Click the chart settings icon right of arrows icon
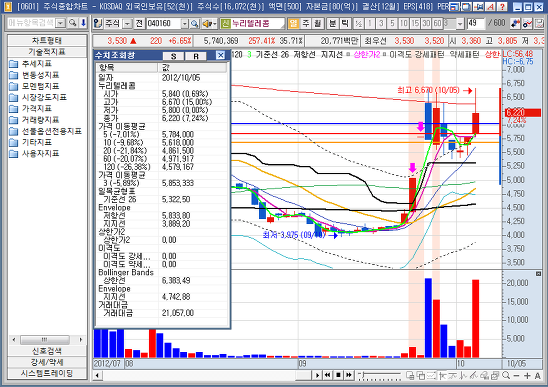The width and height of the screenshot is (548, 387). 527,23
